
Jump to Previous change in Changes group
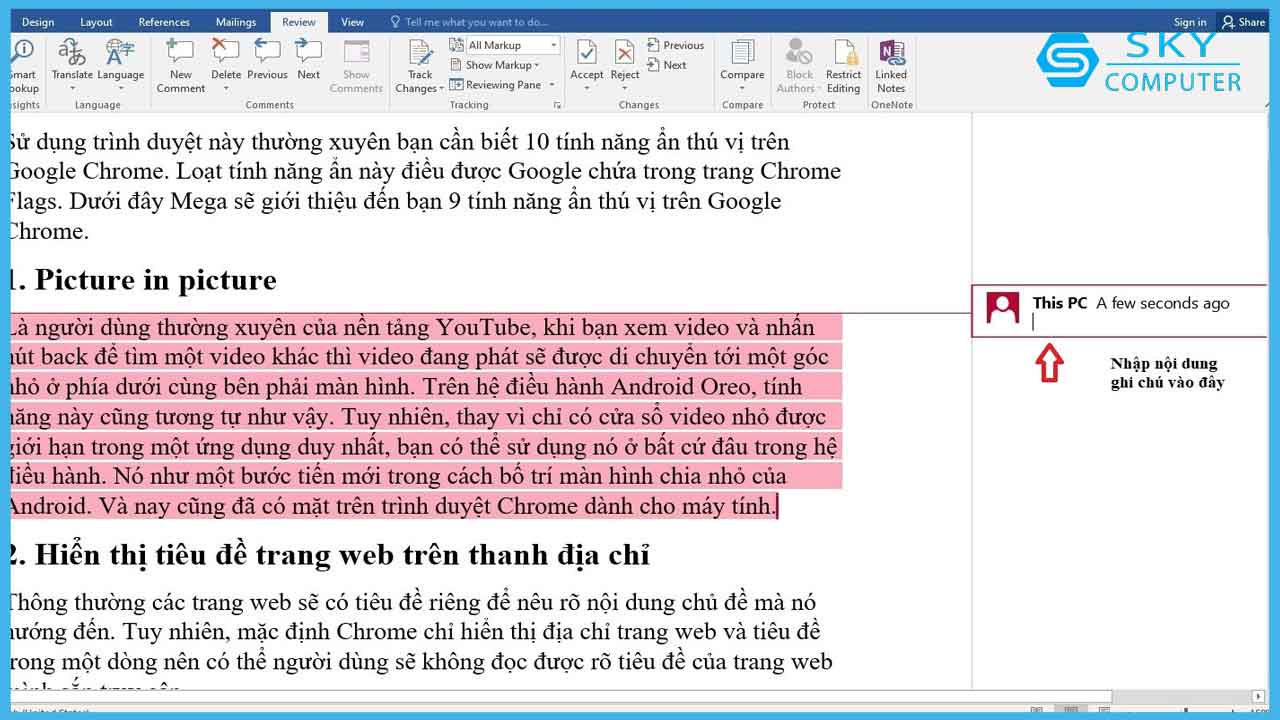point(676,45)
